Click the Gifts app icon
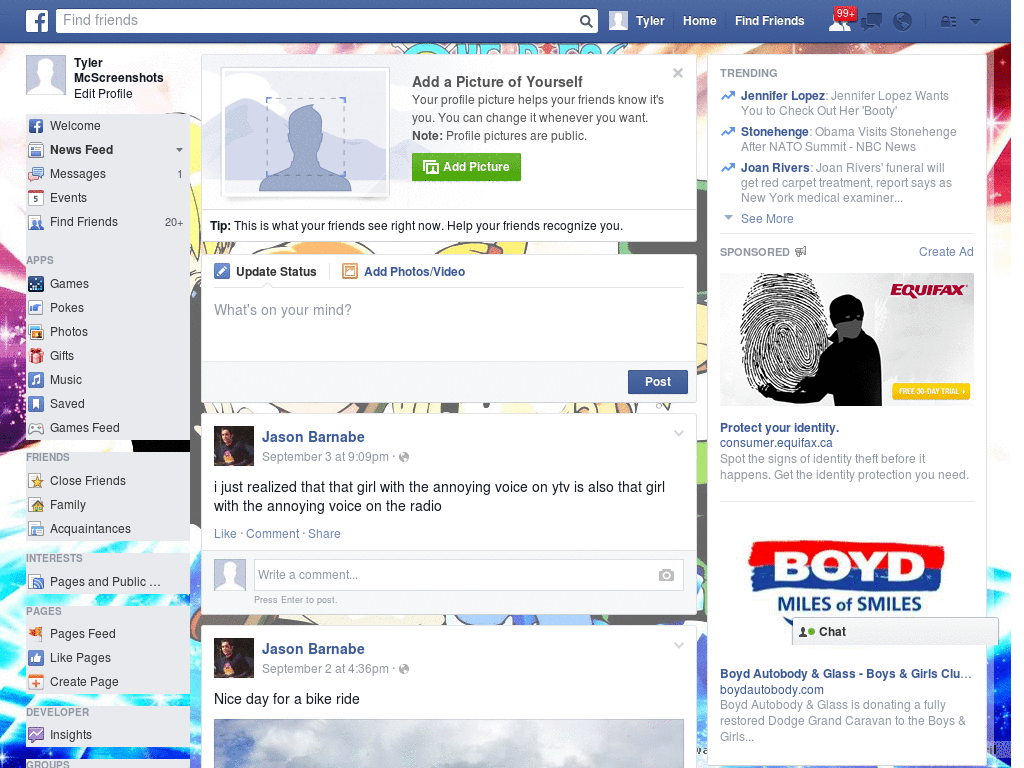Viewport: 1024px width, 768px height. (x=36, y=356)
